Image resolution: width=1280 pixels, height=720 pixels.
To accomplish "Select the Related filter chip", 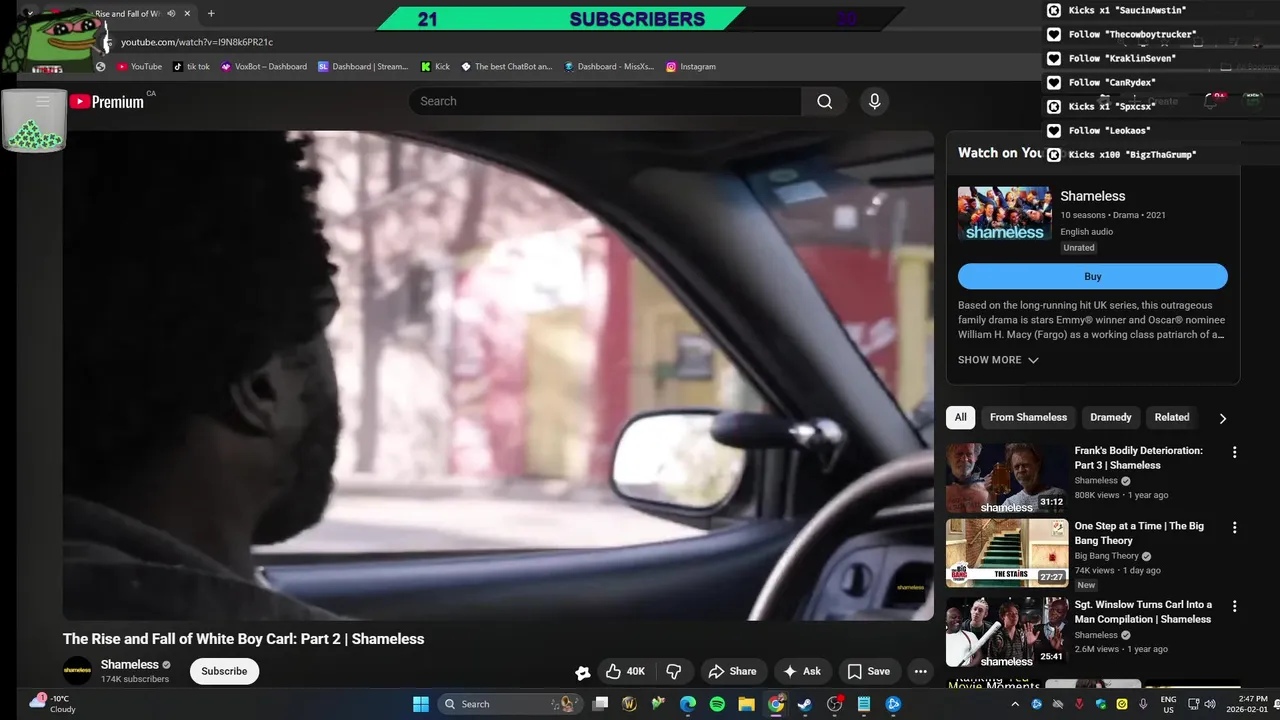I will point(1172,417).
